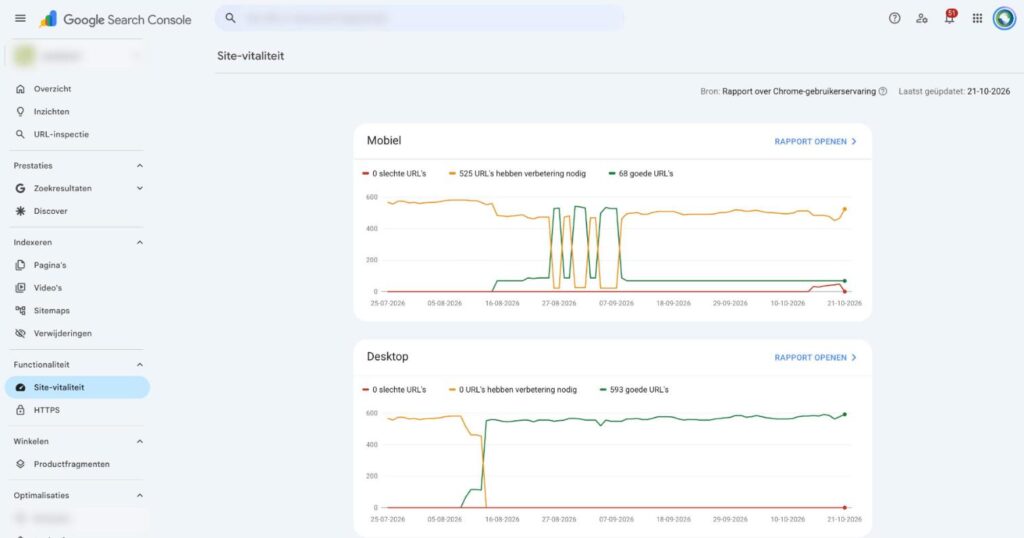Viewport: 1024px width, 538px height.
Task: Click the Pagina's document icon
Action: [20, 265]
